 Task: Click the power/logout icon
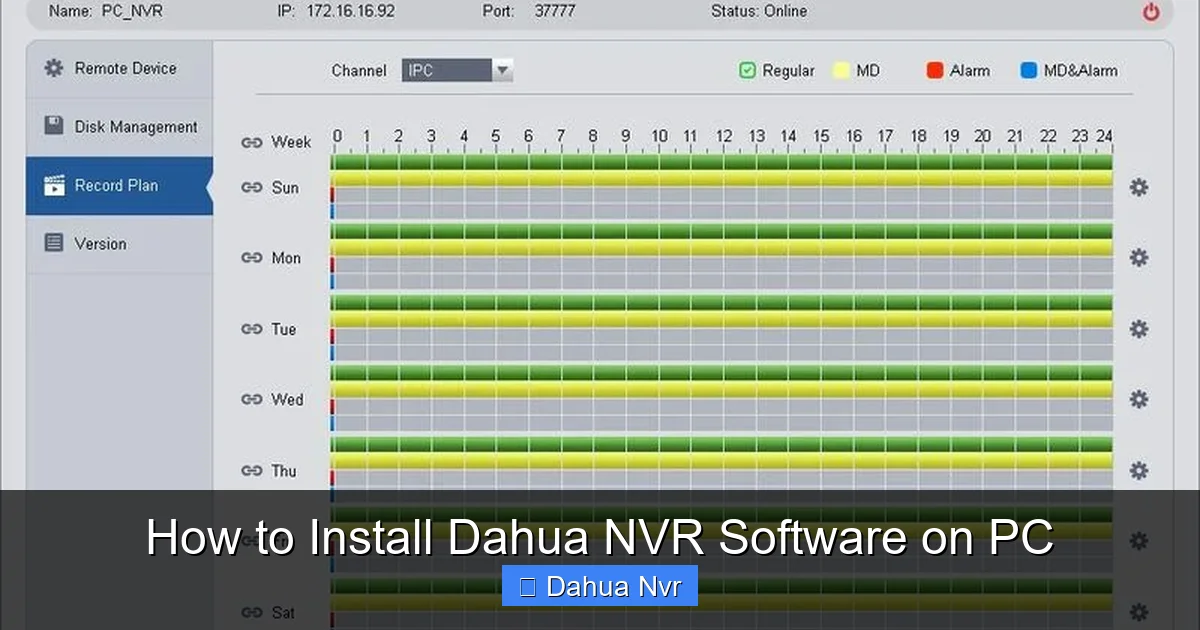click(x=1149, y=11)
